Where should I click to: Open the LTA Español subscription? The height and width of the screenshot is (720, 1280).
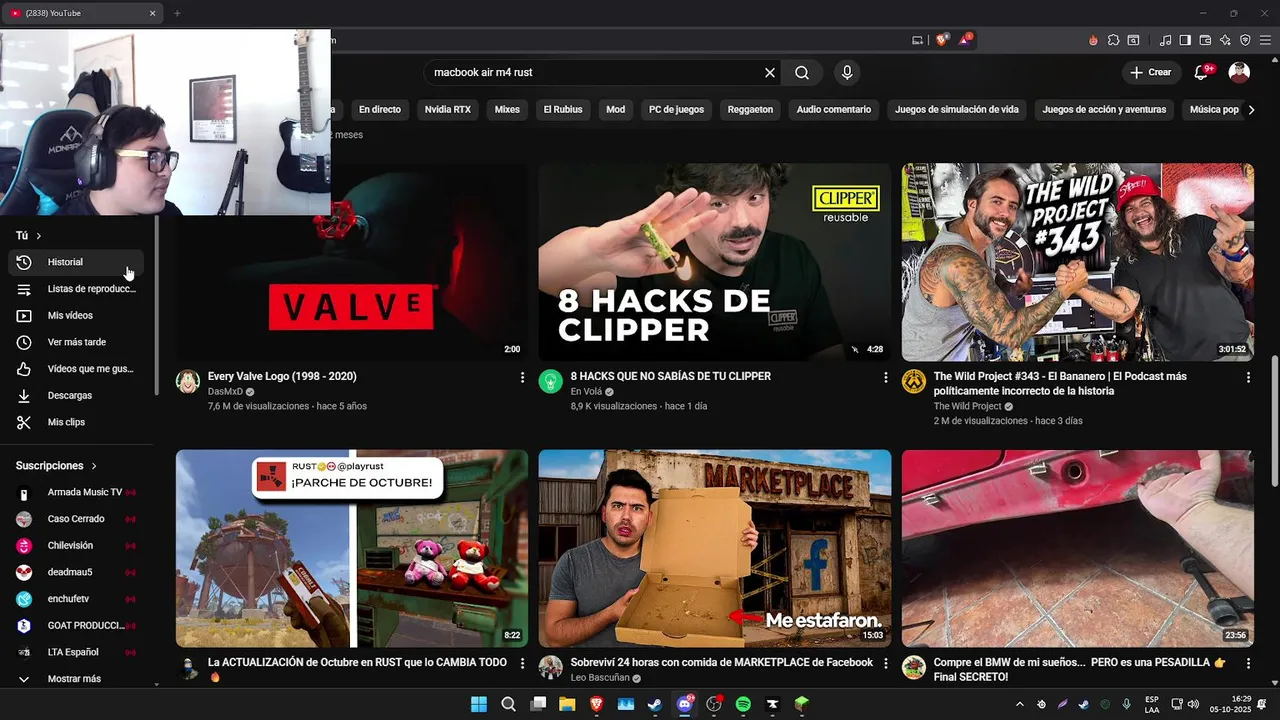click(x=76, y=652)
